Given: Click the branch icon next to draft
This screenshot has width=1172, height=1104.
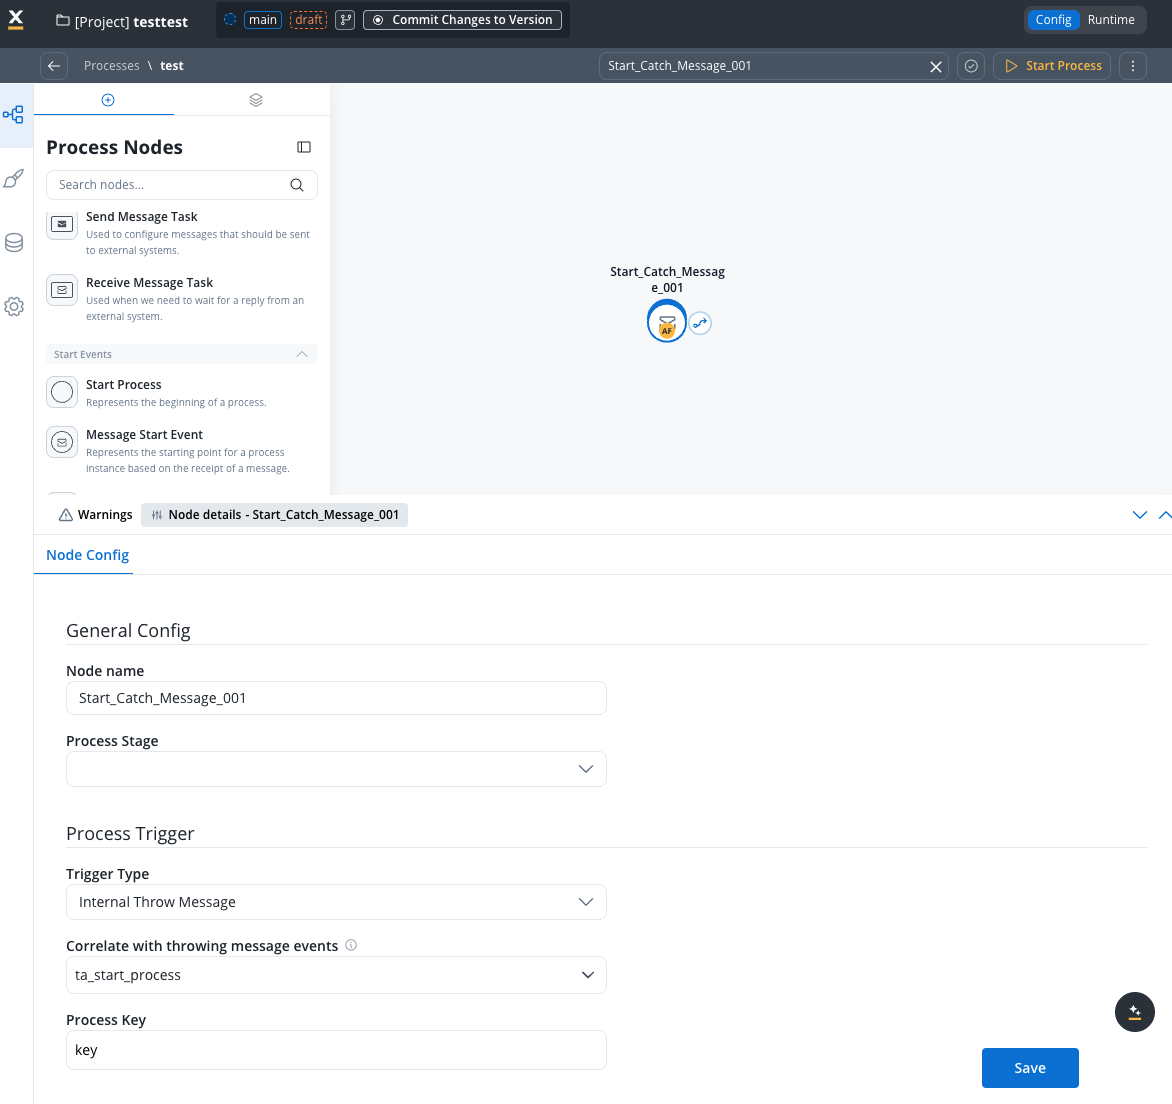Looking at the screenshot, I should 345,20.
